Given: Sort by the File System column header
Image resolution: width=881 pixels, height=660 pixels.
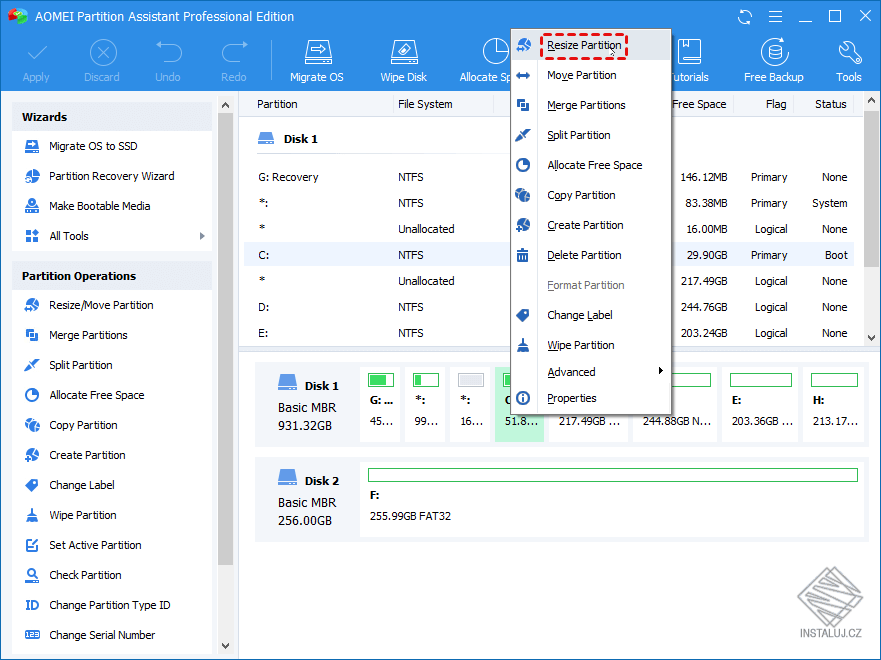Looking at the screenshot, I should [425, 104].
